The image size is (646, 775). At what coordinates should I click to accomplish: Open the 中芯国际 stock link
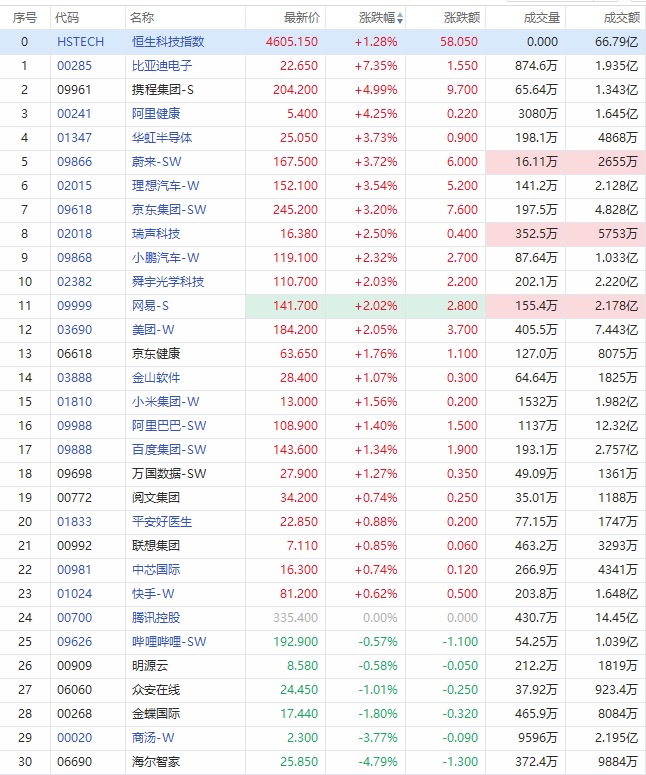point(156,569)
